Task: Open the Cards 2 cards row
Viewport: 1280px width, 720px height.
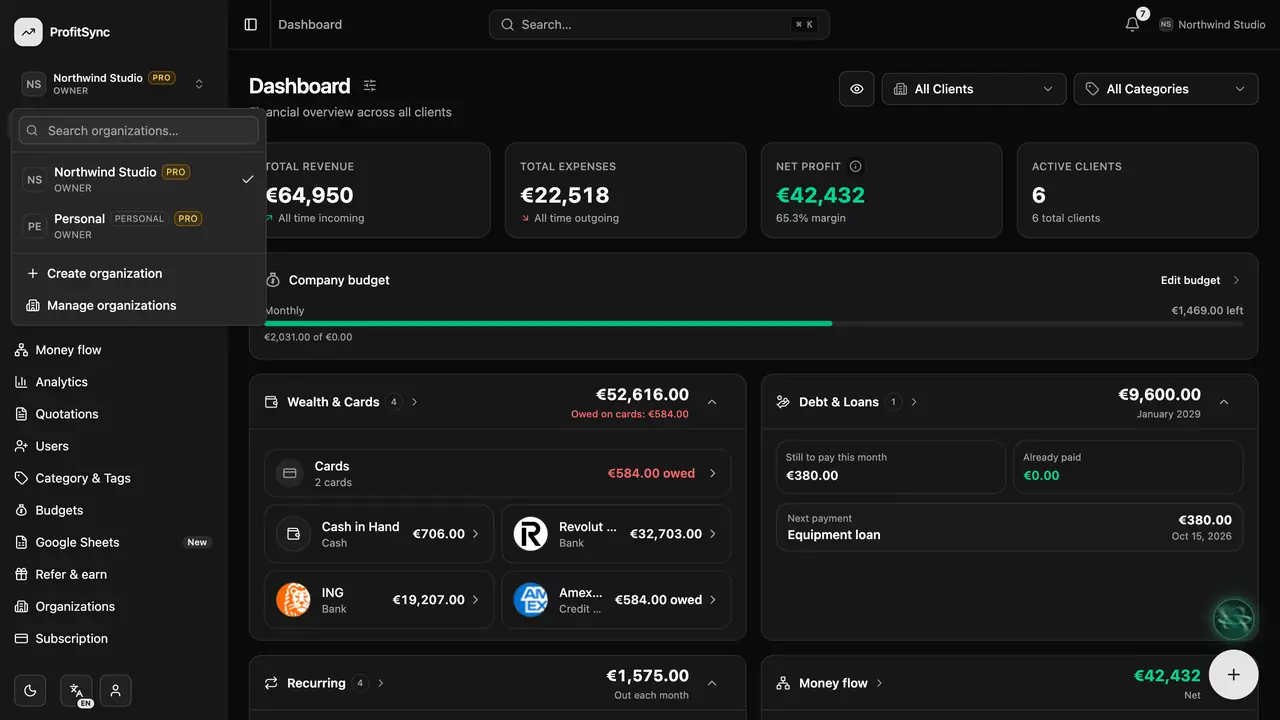Action: click(x=498, y=473)
